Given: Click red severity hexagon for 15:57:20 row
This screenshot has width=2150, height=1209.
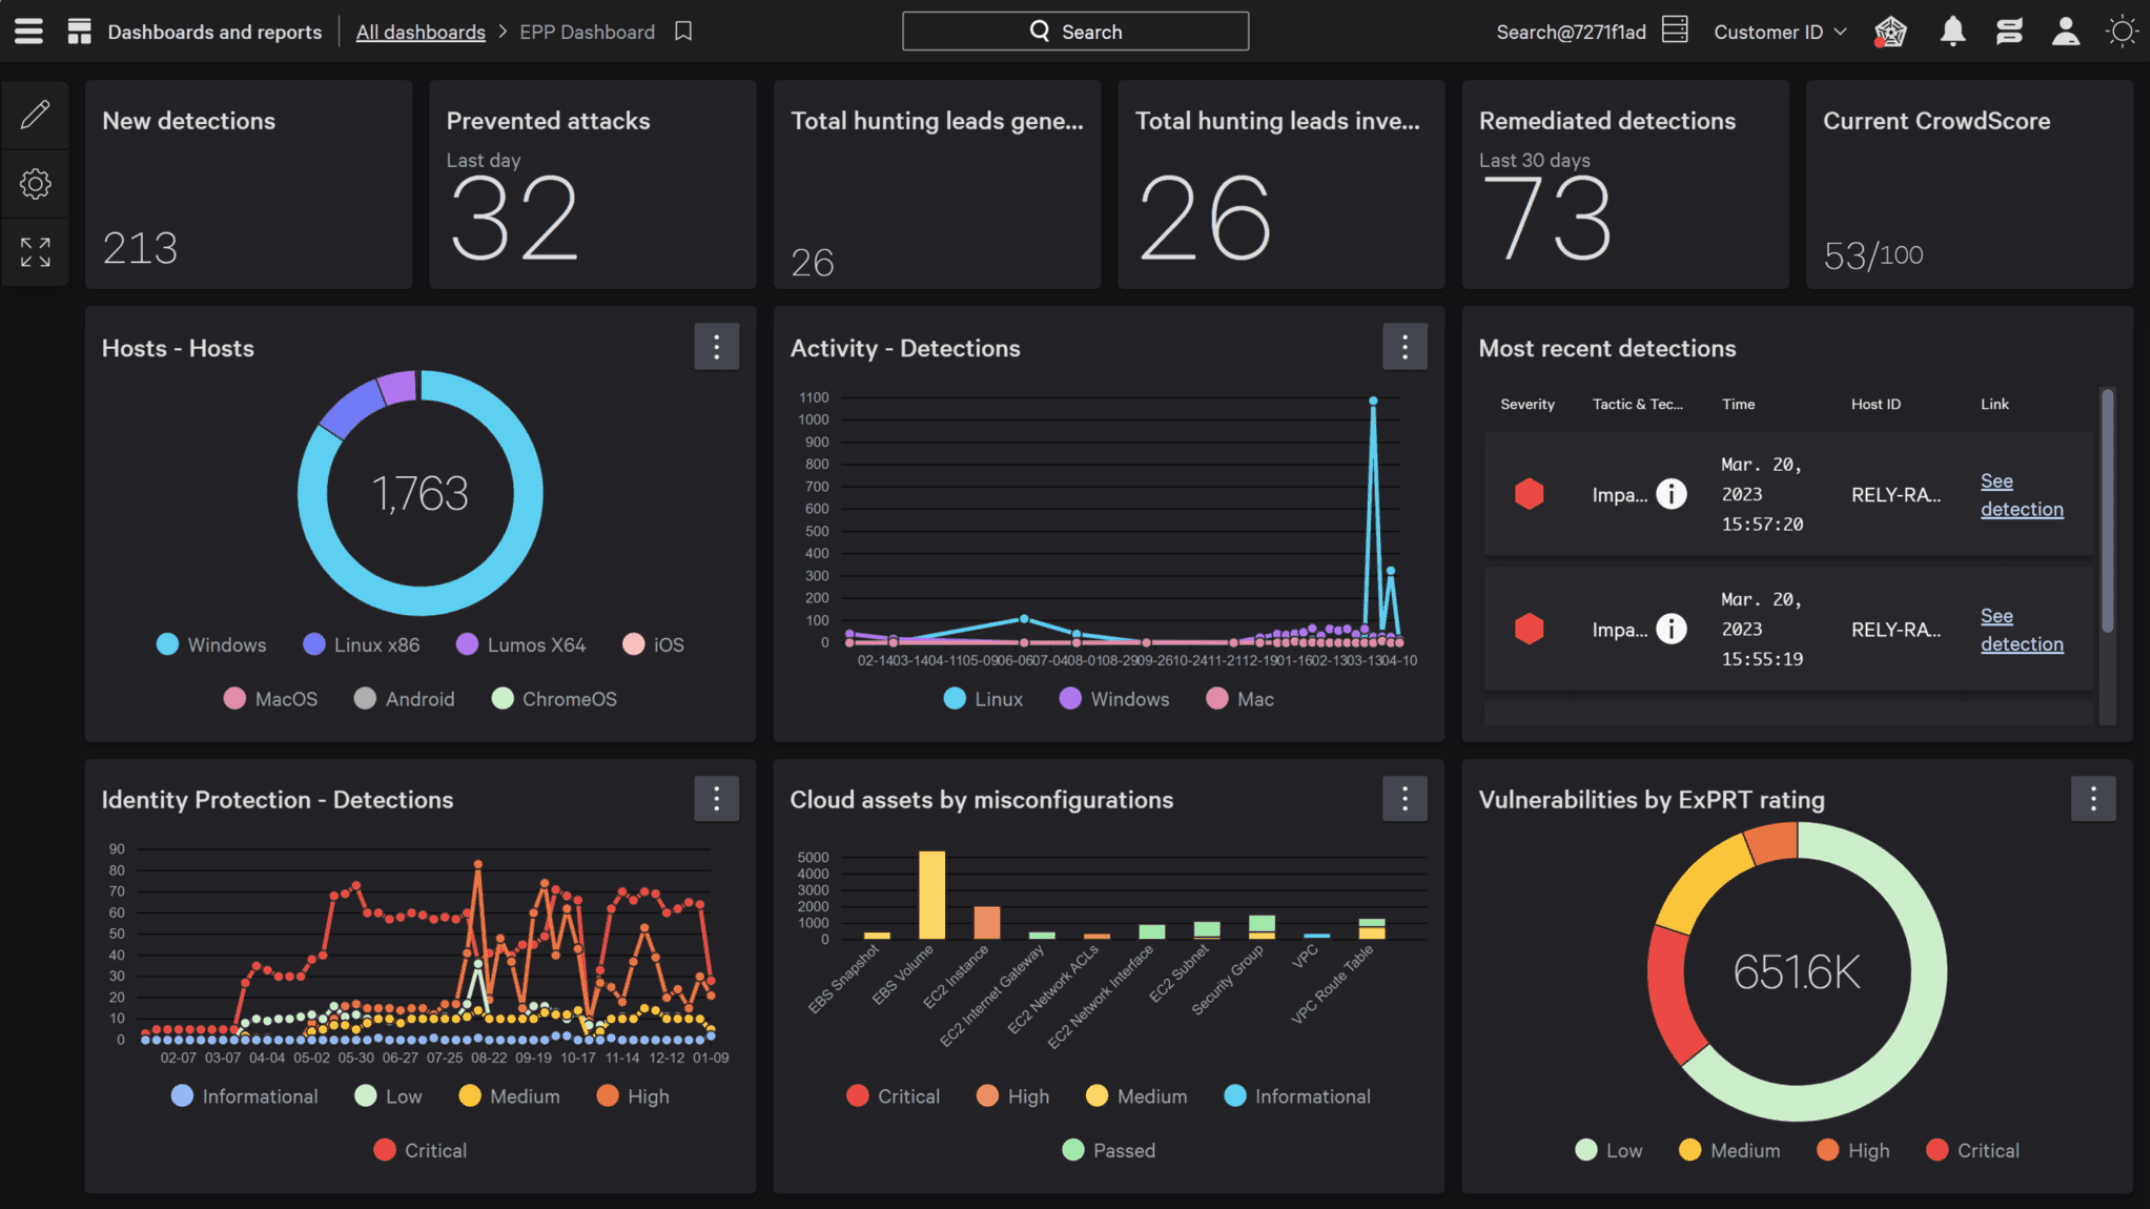Looking at the screenshot, I should coord(1529,494).
